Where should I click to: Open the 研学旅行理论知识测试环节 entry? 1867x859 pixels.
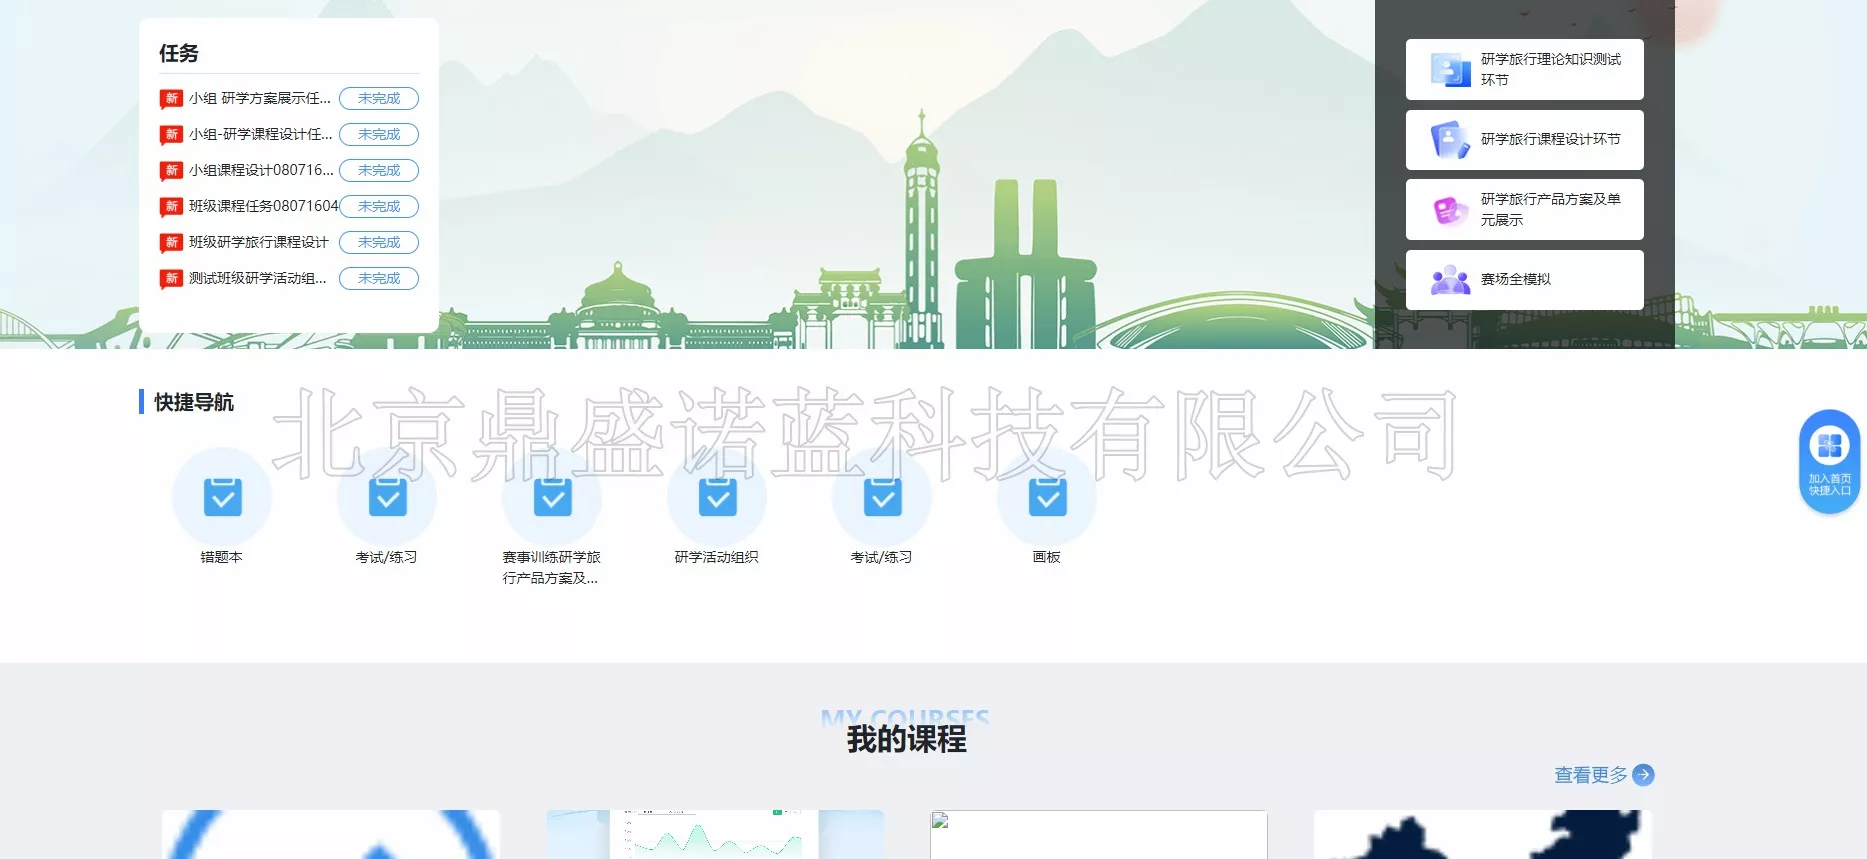coord(1524,70)
